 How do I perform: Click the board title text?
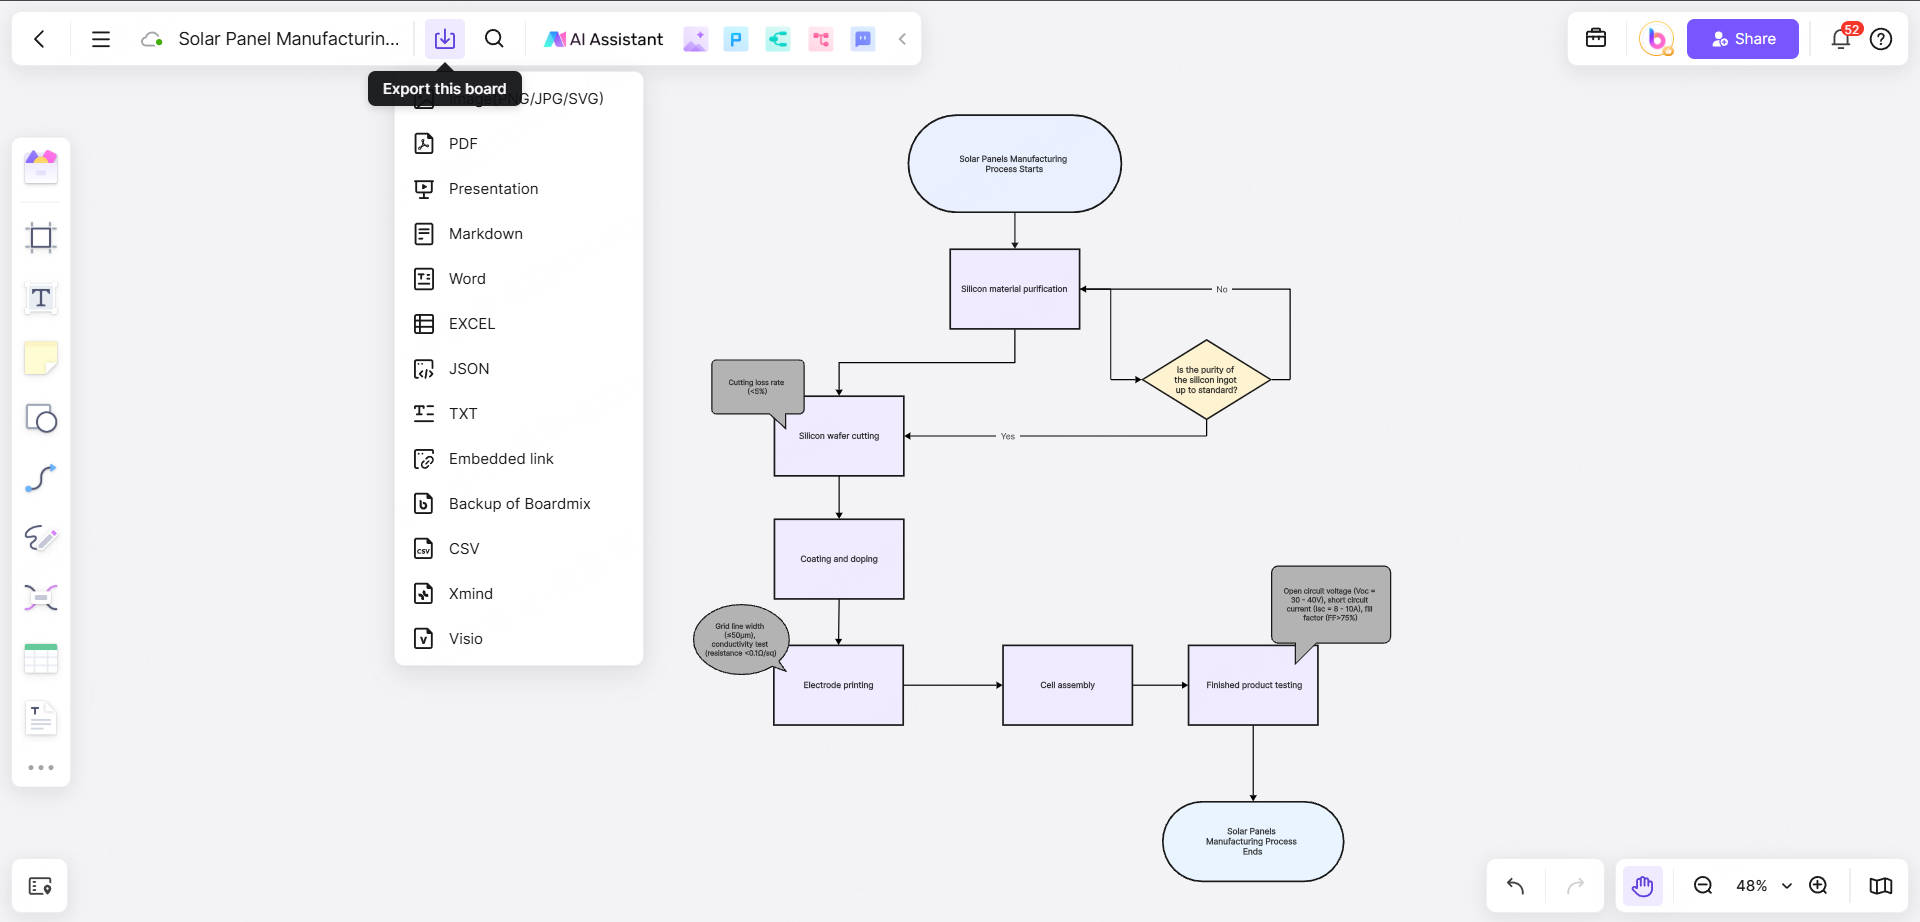pos(288,39)
